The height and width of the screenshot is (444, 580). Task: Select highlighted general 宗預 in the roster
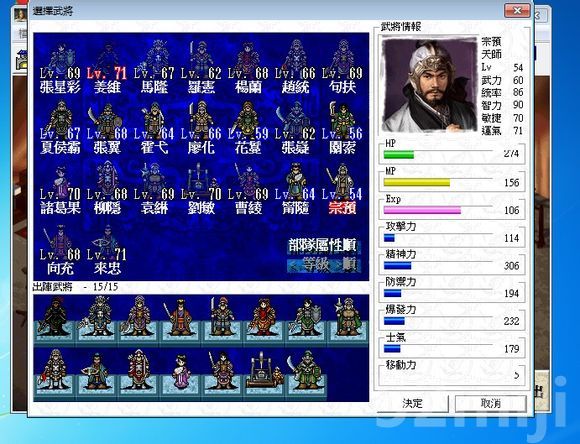342,188
